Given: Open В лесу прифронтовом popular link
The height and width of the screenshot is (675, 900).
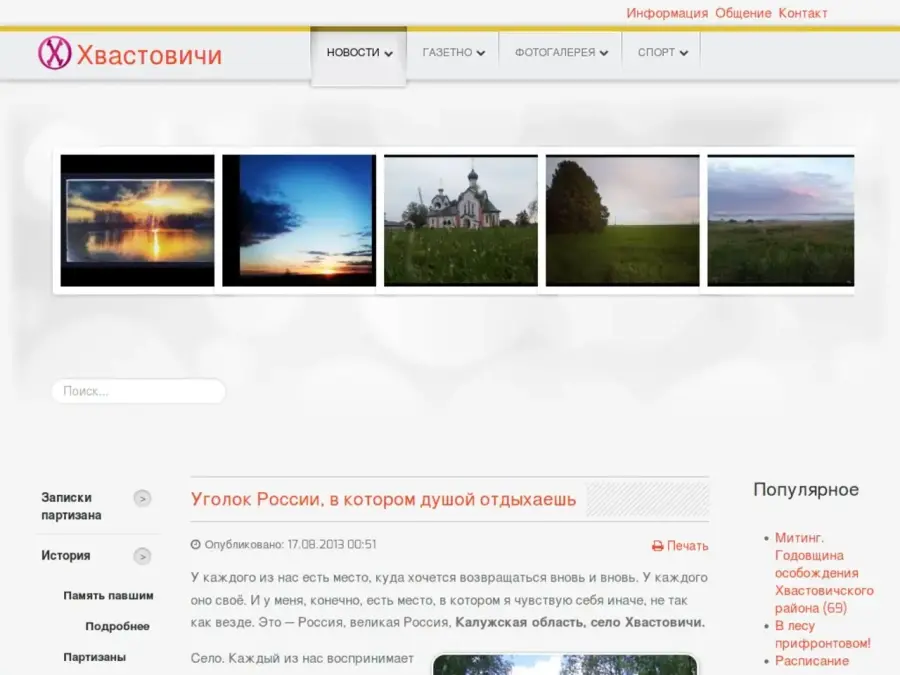Looking at the screenshot, I should tap(823, 634).
